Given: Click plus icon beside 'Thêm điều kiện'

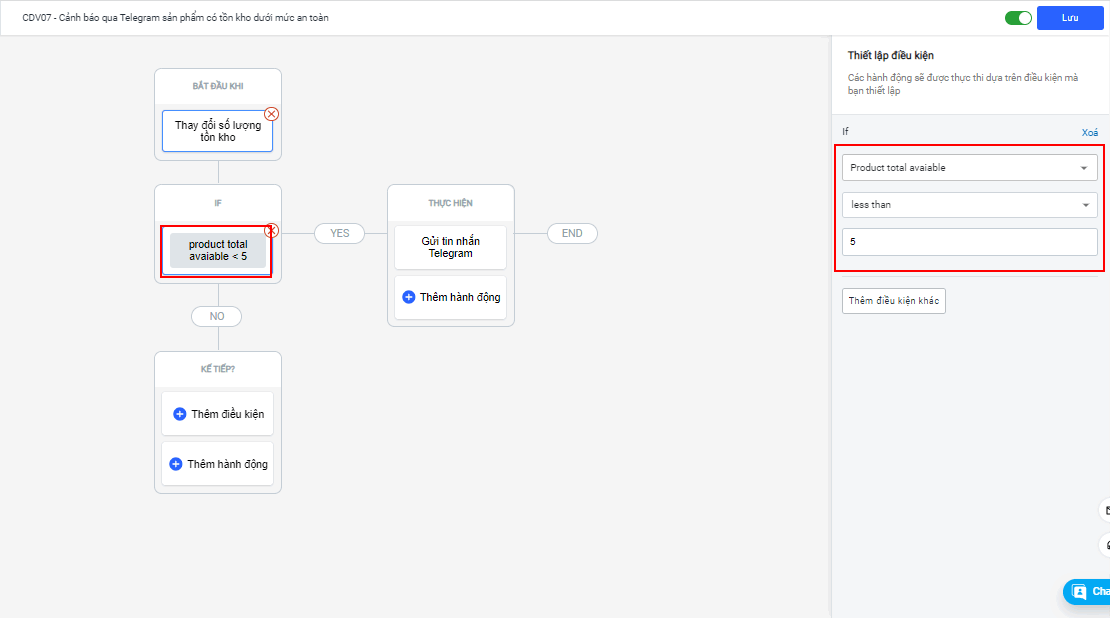Looking at the screenshot, I should point(180,414).
